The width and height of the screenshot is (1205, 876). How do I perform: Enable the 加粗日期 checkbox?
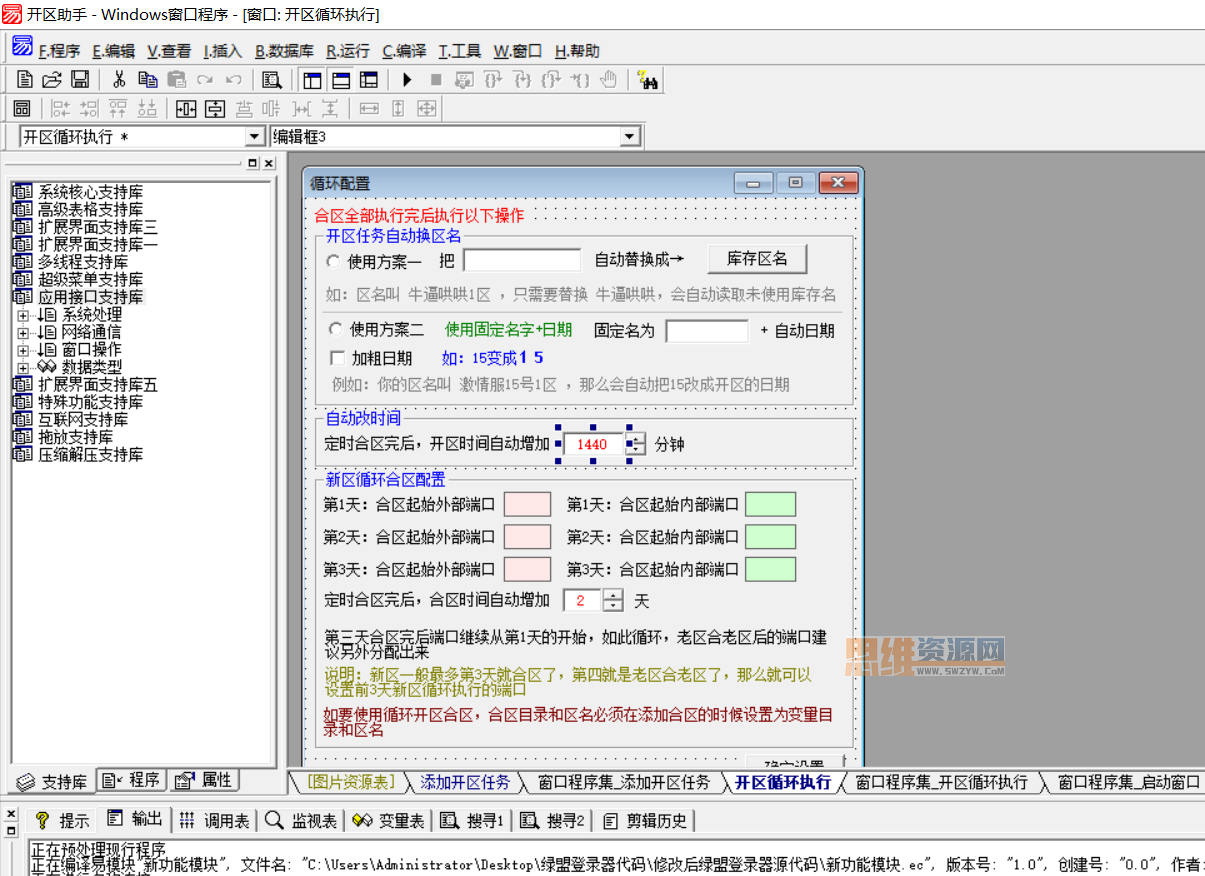click(x=336, y=357)
